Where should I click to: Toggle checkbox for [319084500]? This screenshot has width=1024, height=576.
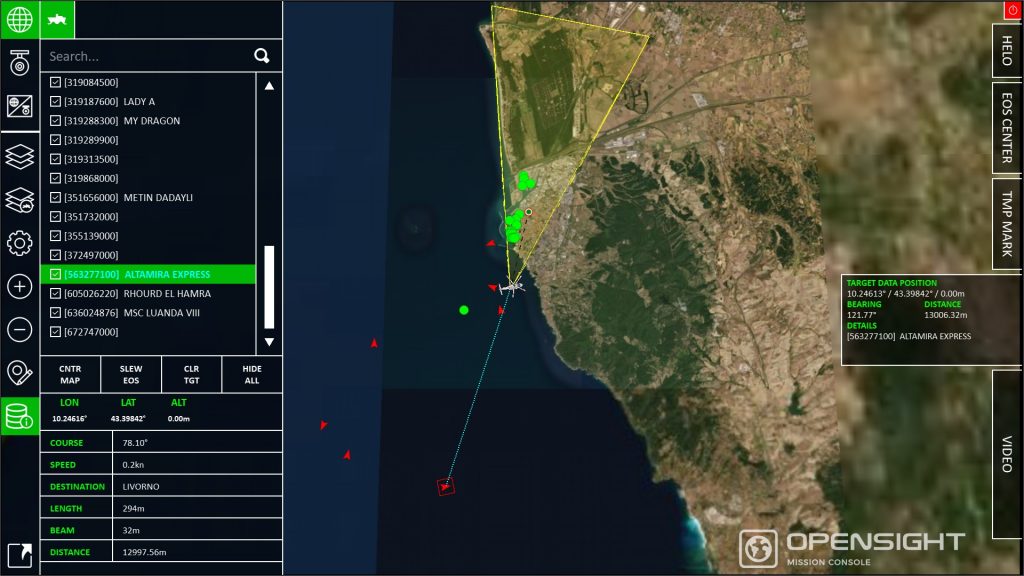pos(56,82)
